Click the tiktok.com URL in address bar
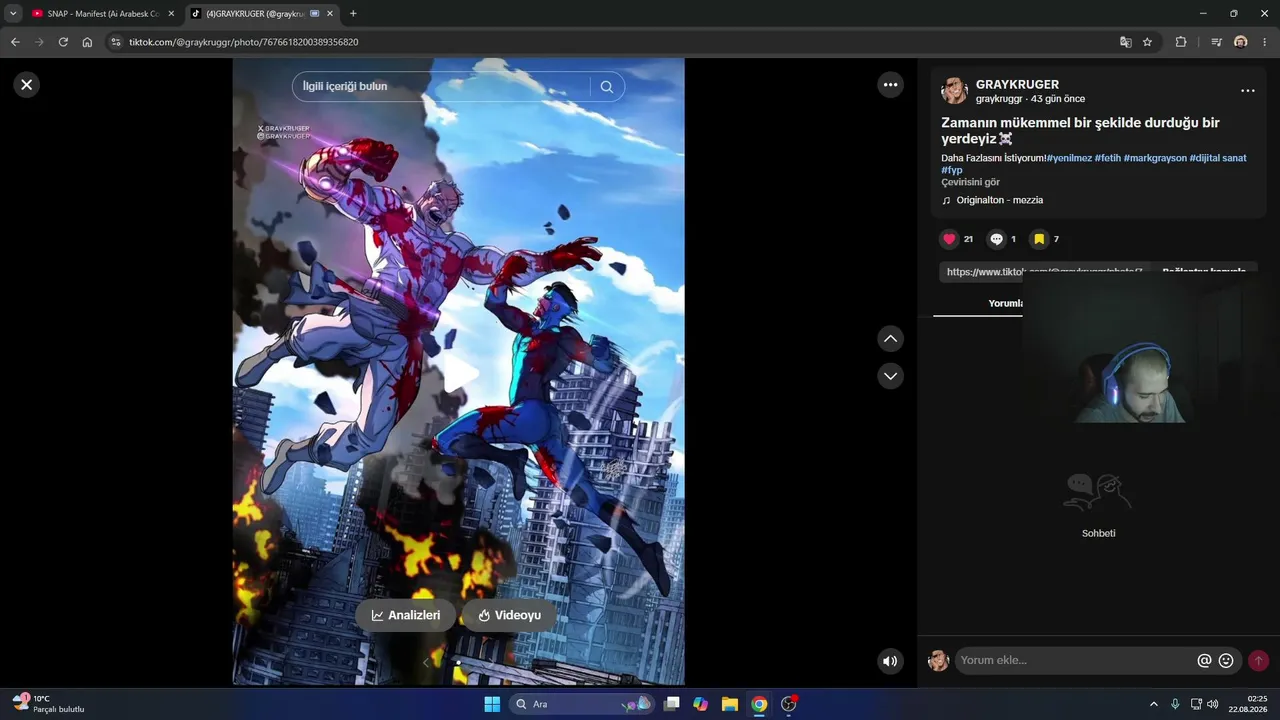Screen dimensions: 1280x720 243,42
